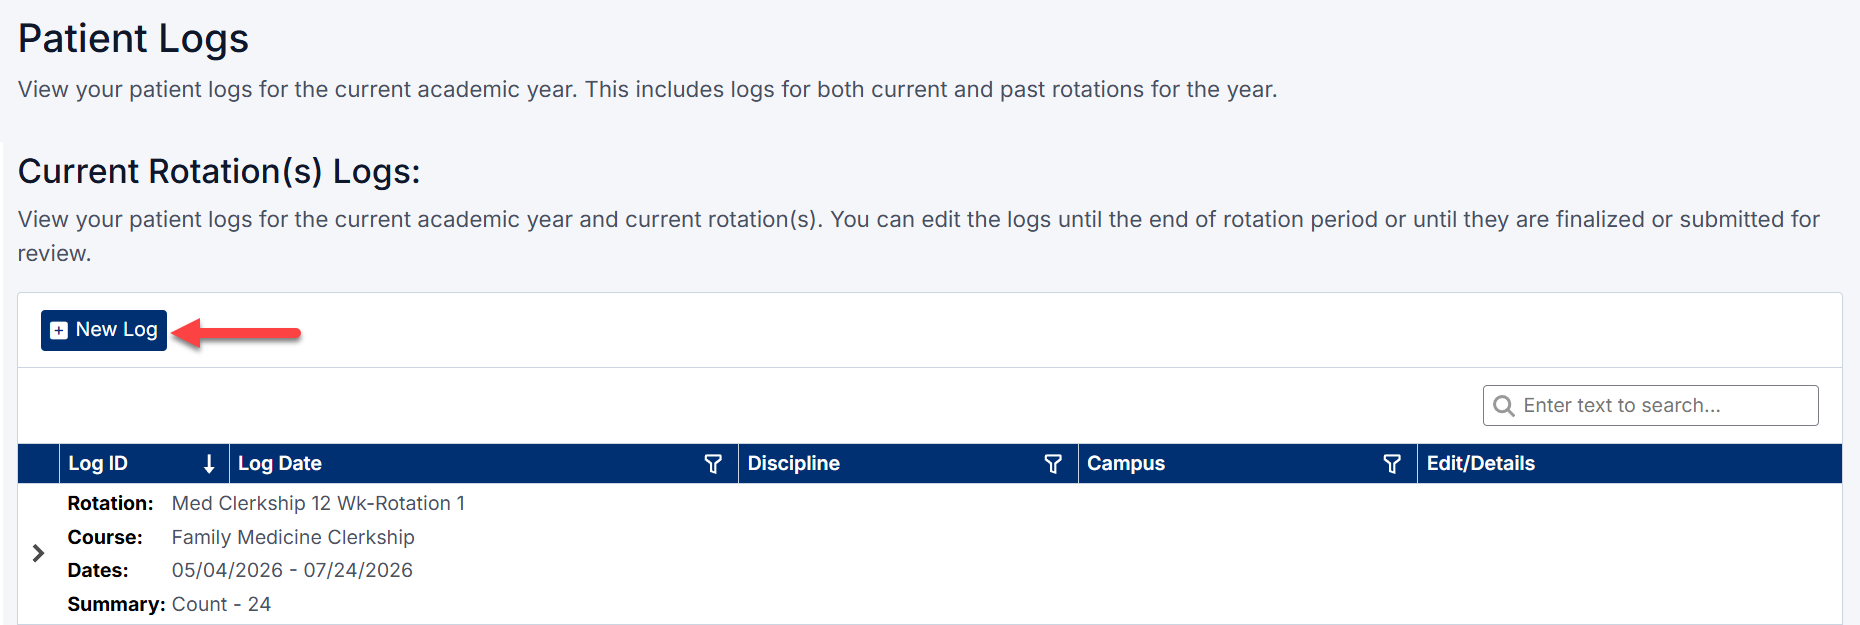Open the filter for the Discipline column
Viewport: 1860px width, 625px height.
click(1052, 463)
